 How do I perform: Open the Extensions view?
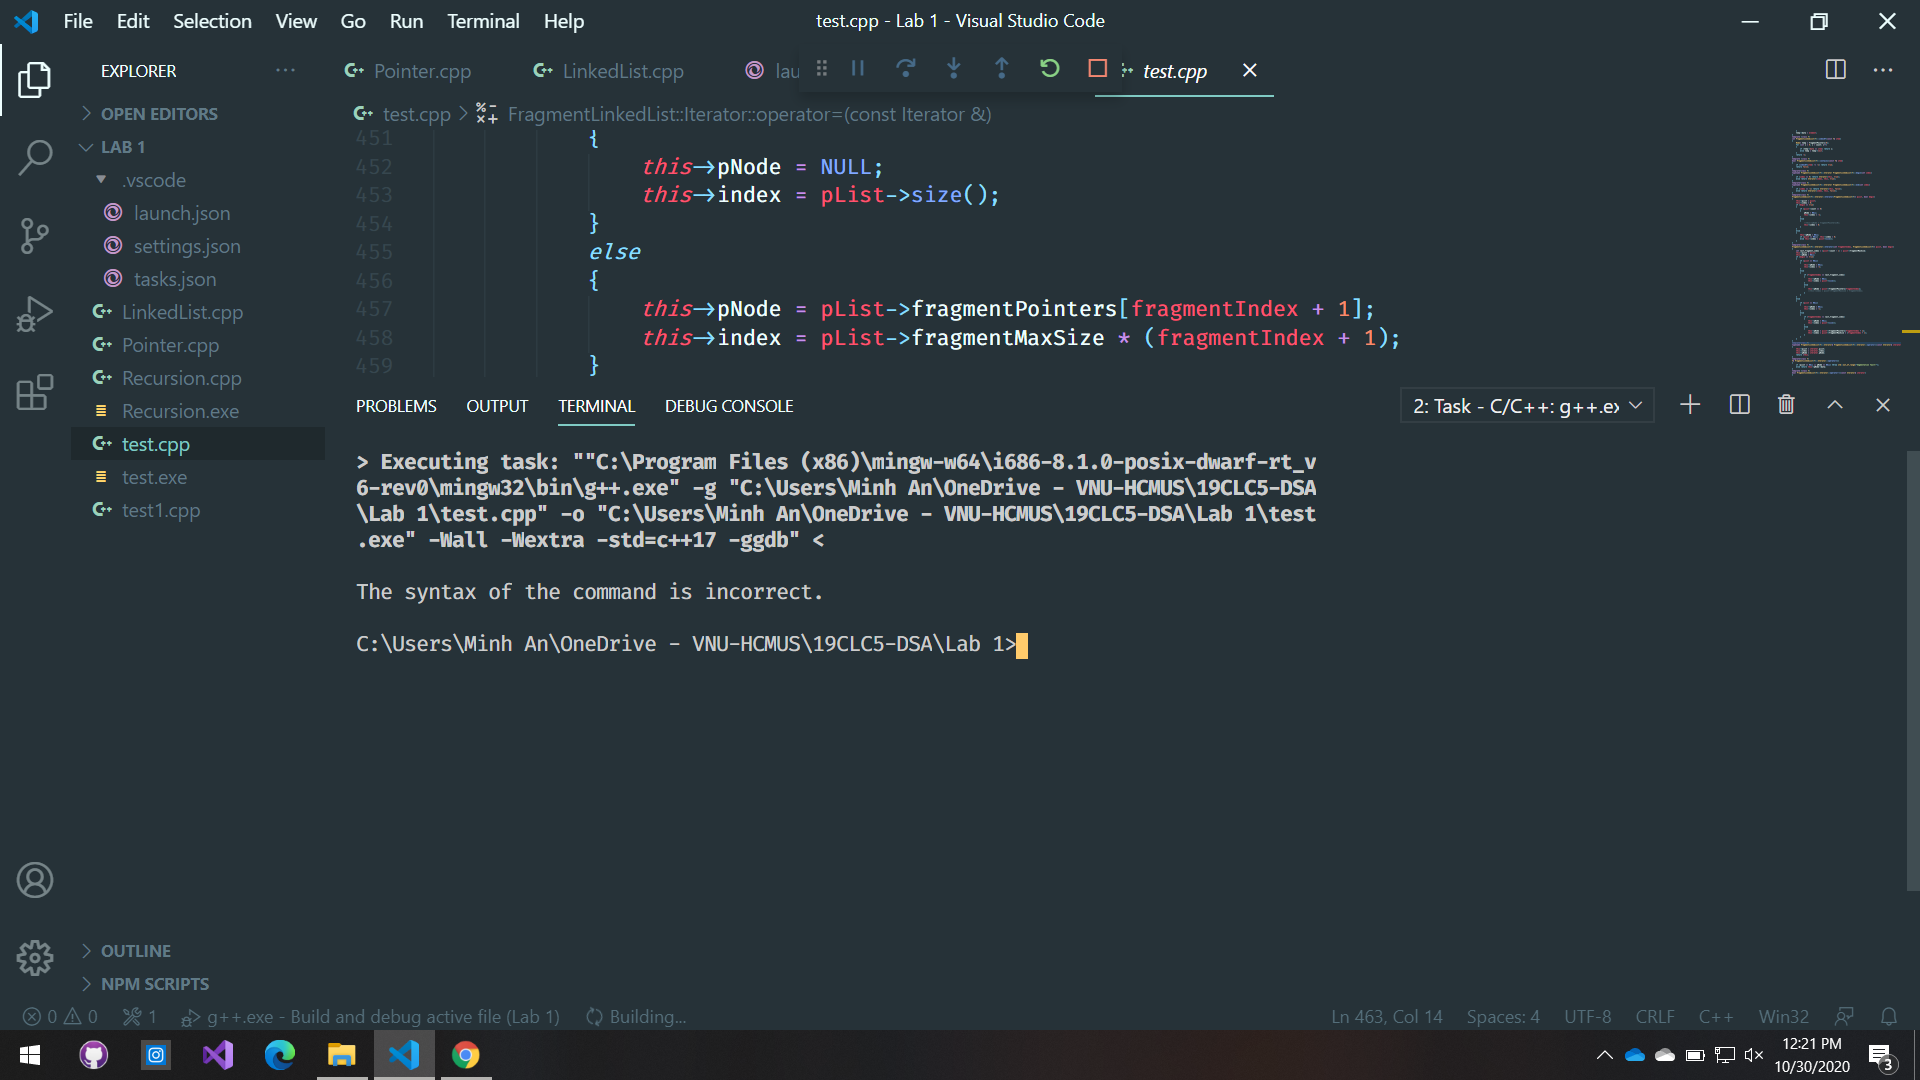point(35,393)
